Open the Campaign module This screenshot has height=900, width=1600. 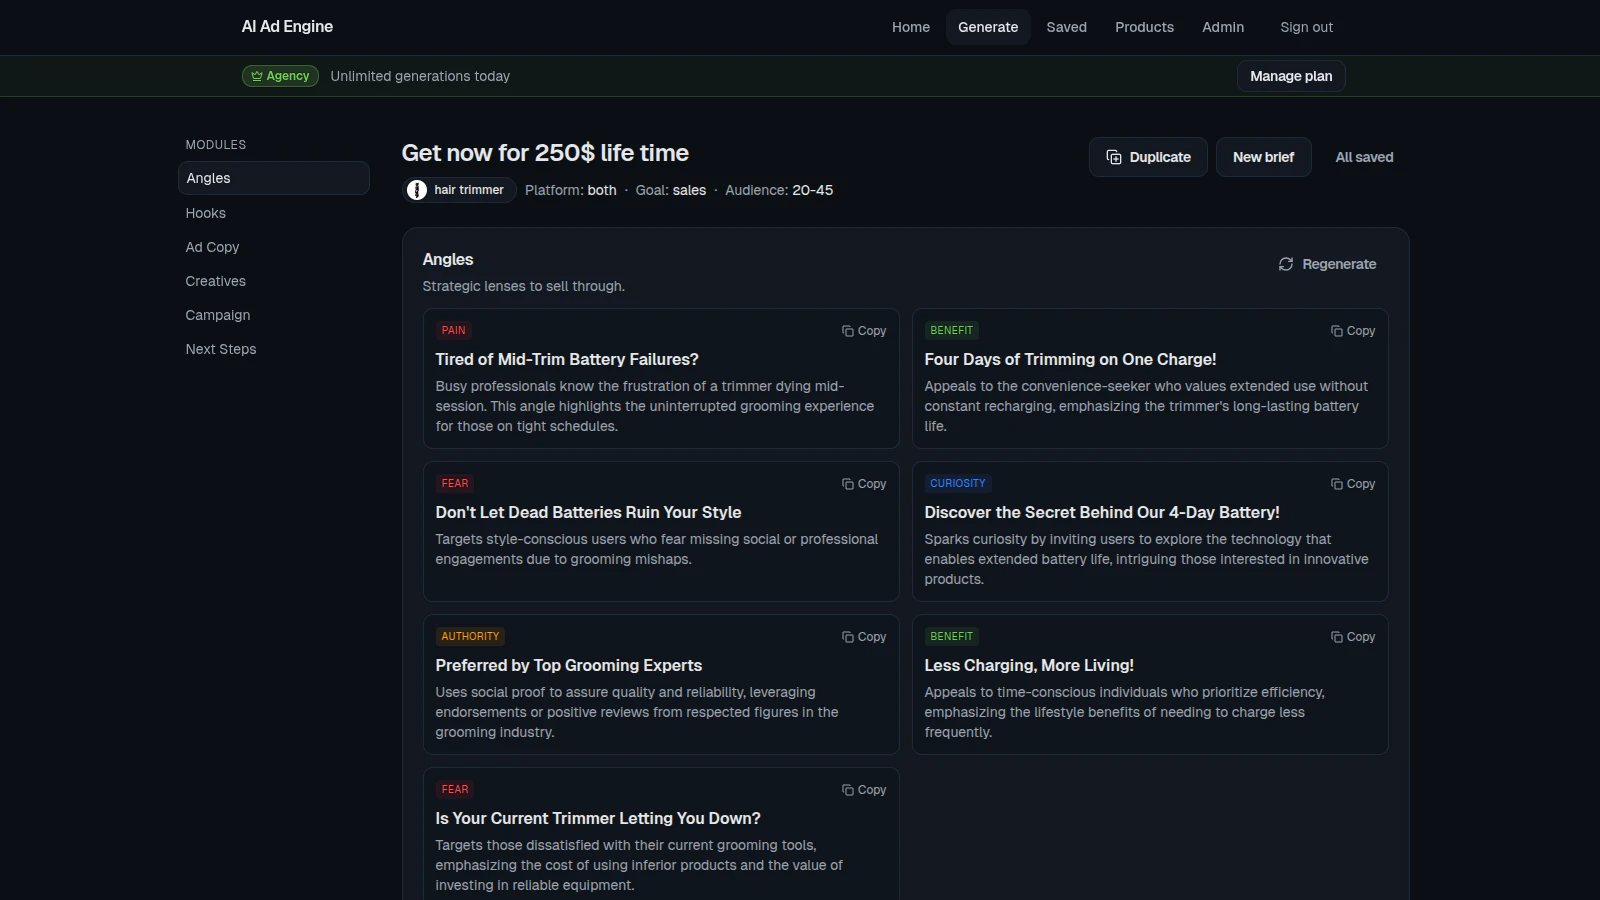coord(274,315)
